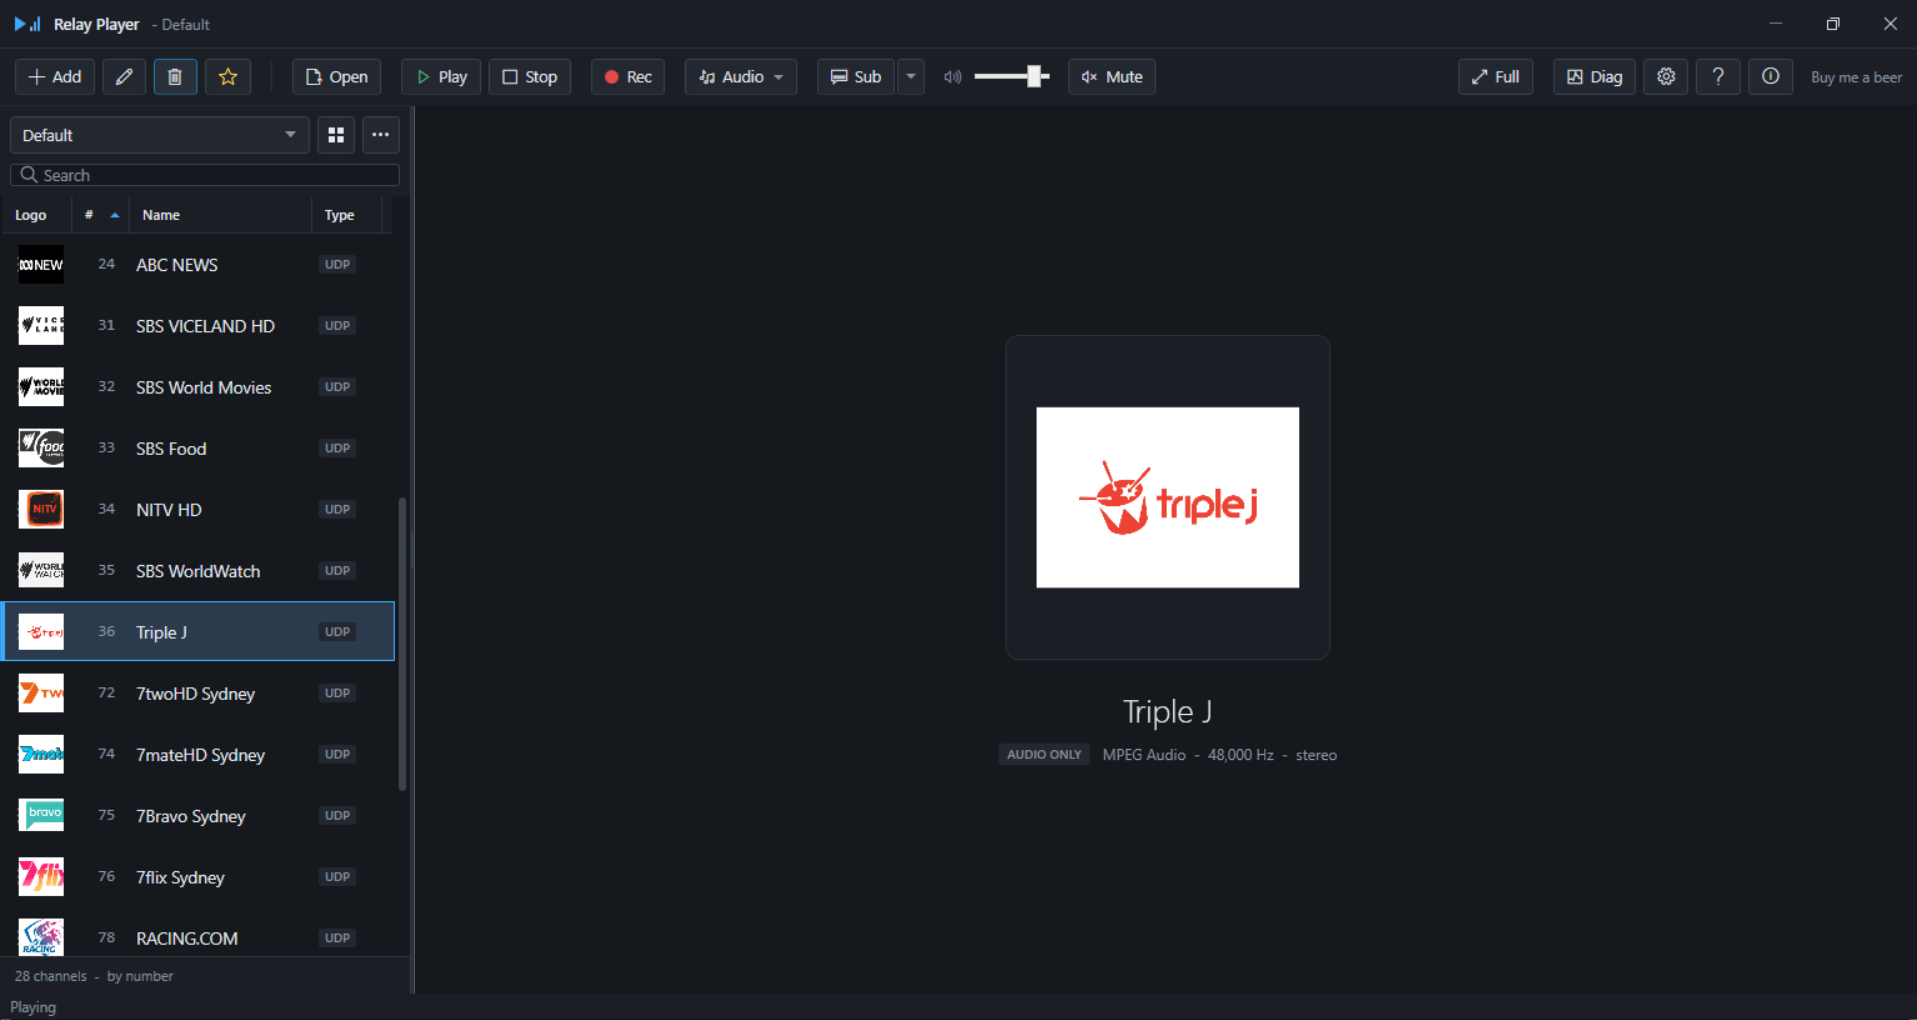
Task: Click the 7Bravo Sydney logo
Action: [x=41, y=815]
